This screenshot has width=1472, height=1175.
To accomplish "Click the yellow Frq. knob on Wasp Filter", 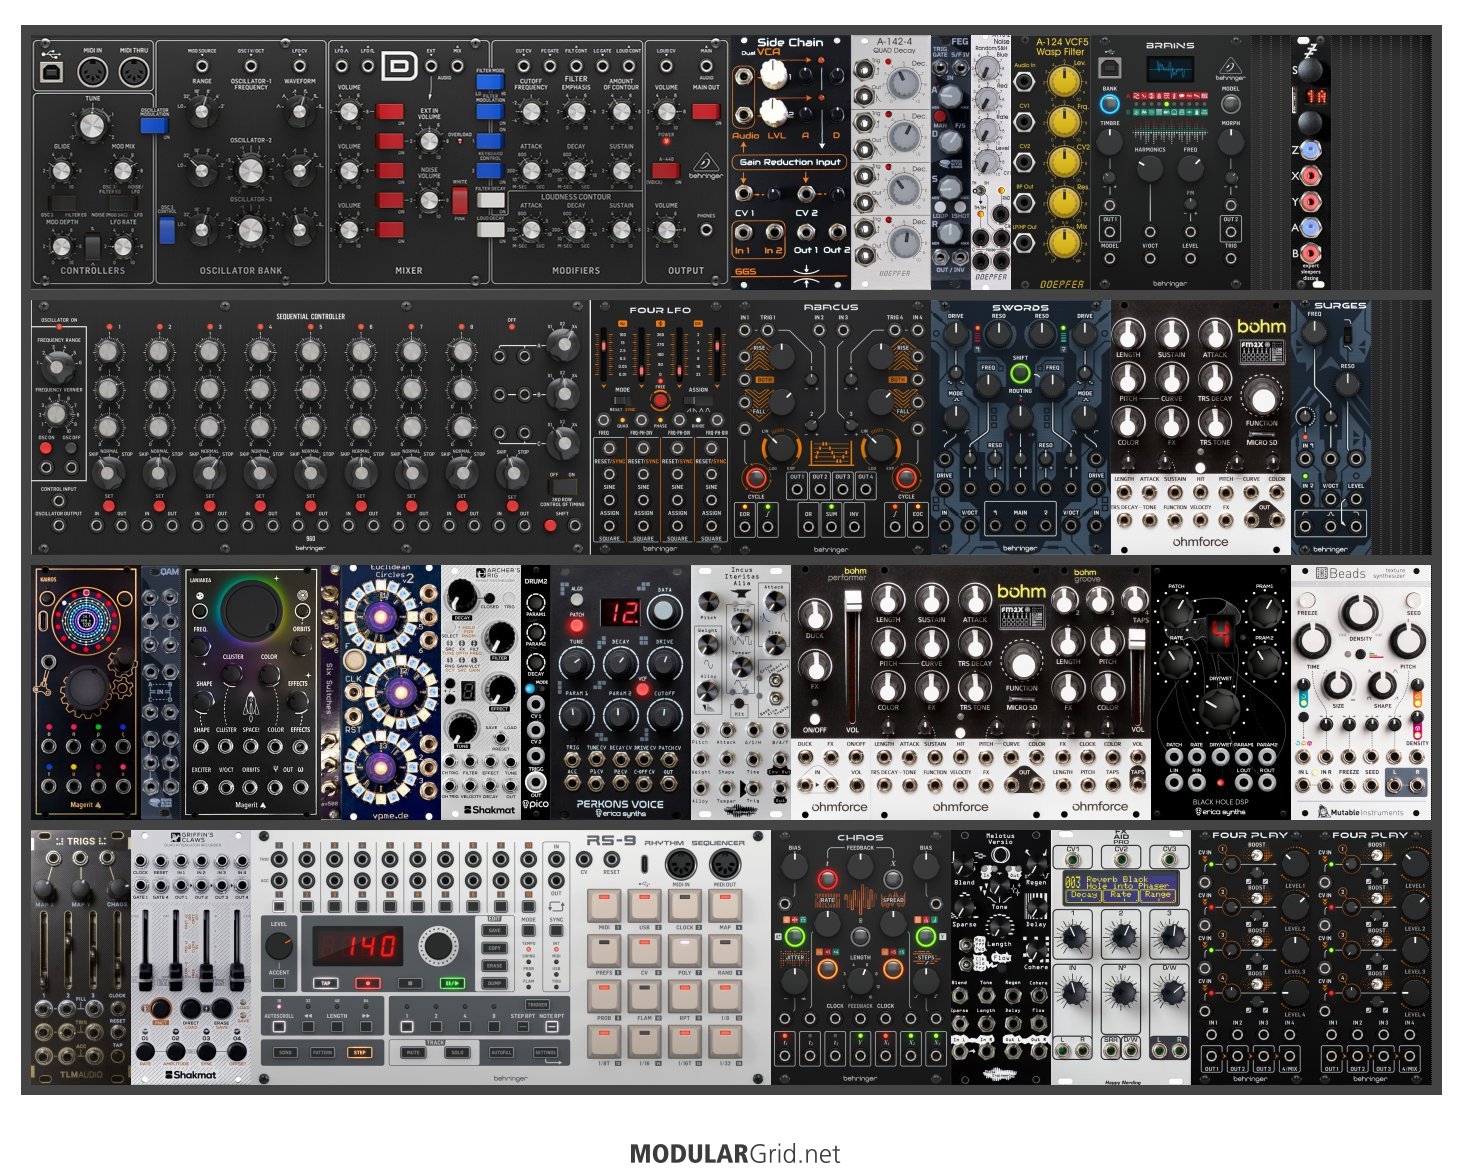I will (x=1062, y=121).
